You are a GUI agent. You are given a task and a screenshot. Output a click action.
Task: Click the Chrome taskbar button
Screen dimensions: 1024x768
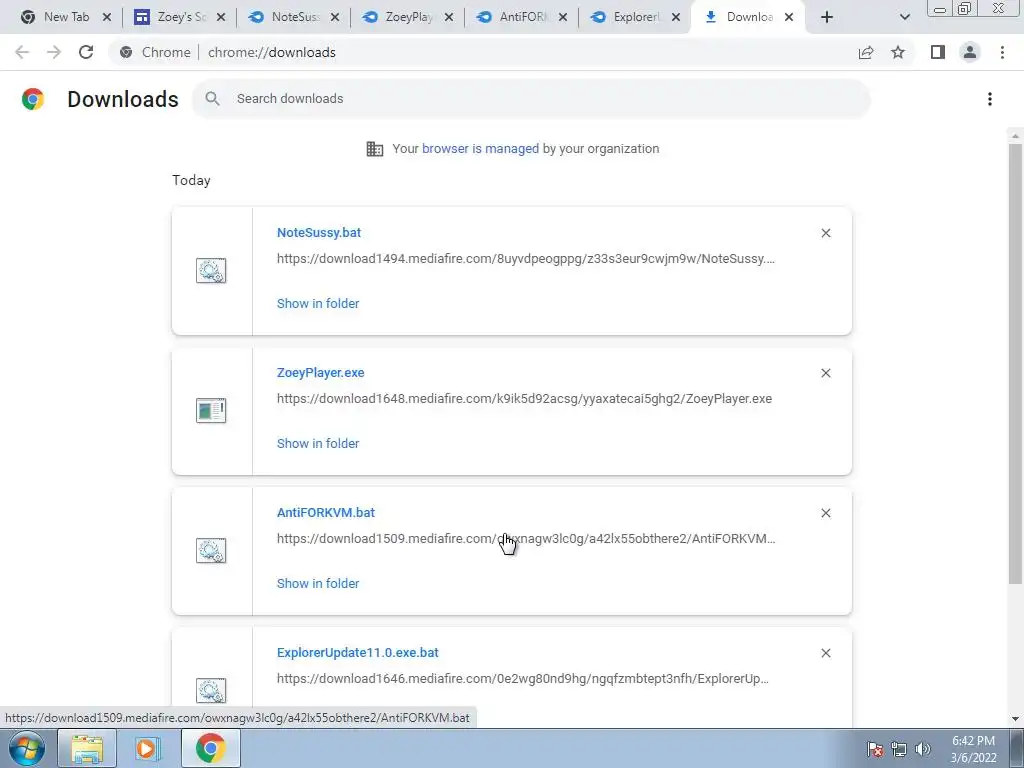click(x=210, y=748)
